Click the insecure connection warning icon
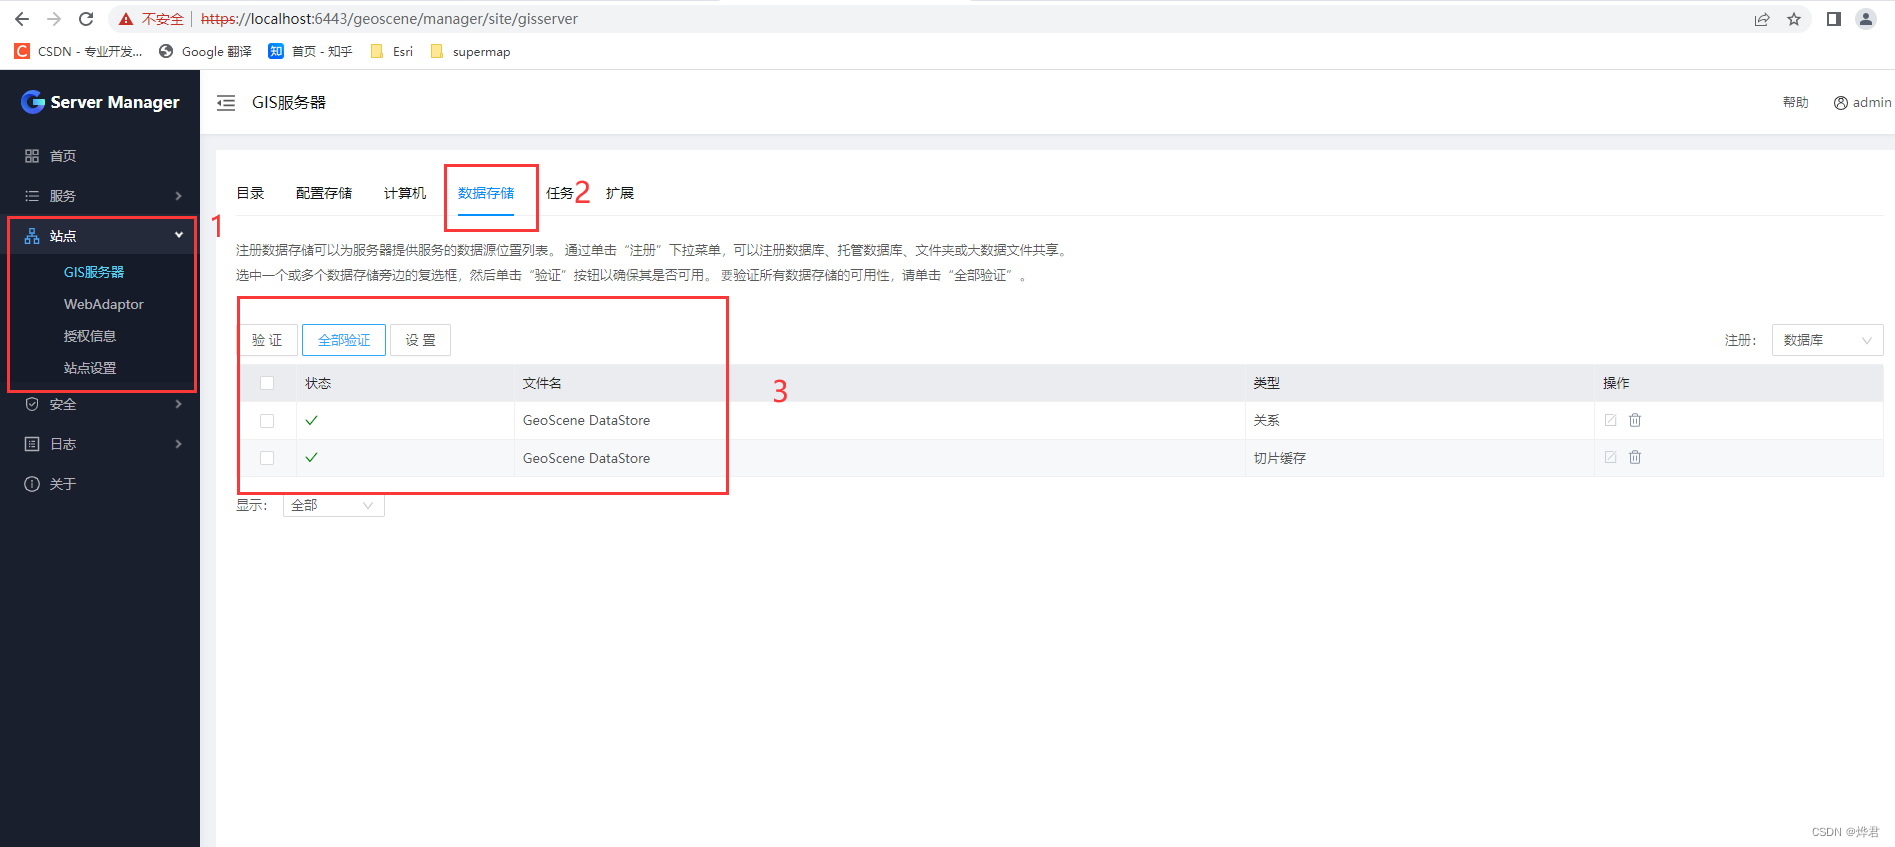 tap(126, 19)
